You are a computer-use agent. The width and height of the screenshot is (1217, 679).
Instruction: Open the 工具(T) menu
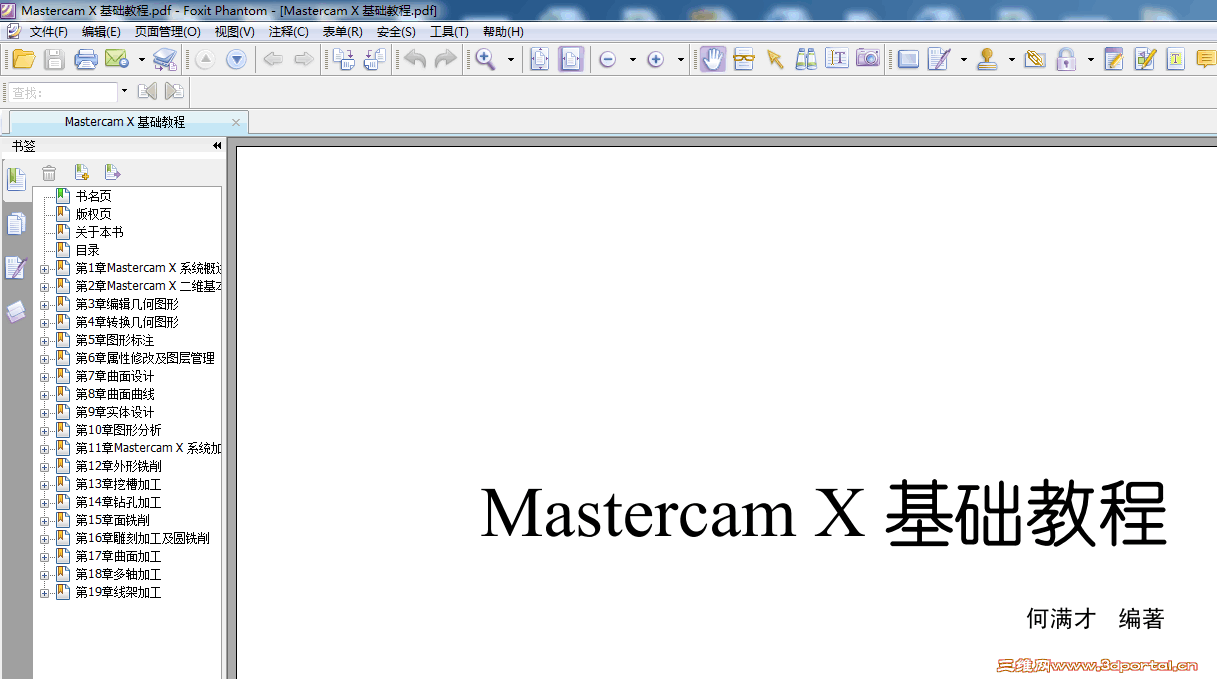pyautogui.click(x=449, y=32)
